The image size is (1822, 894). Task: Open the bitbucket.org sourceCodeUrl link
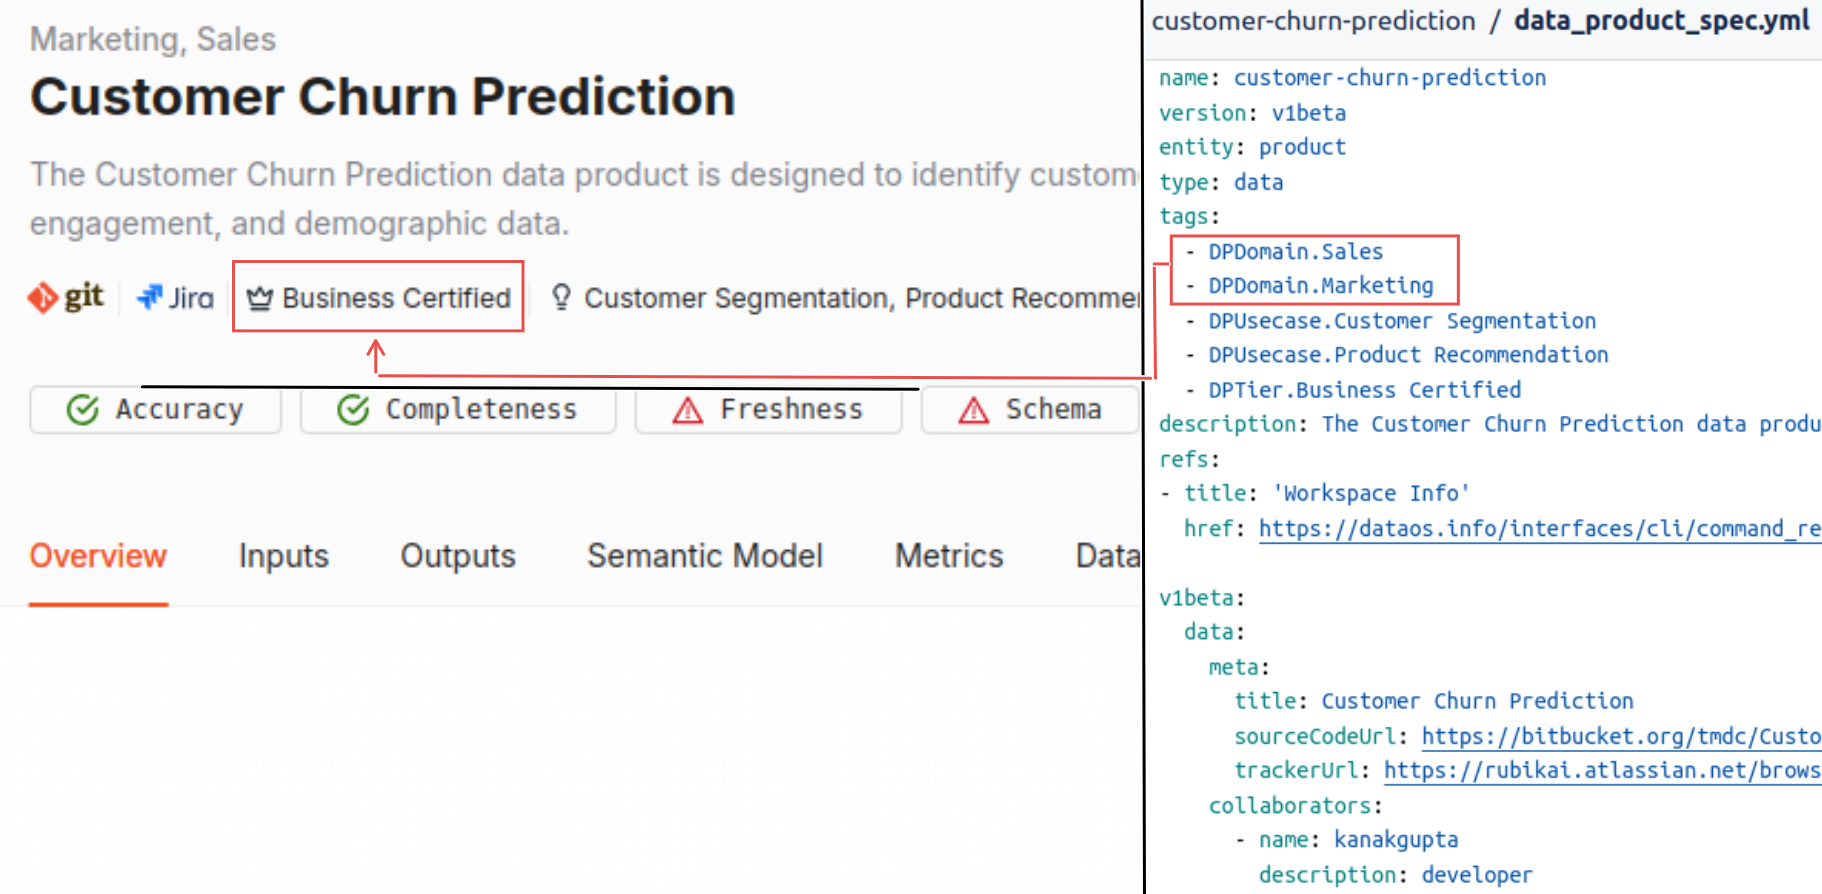(1621, 736)
